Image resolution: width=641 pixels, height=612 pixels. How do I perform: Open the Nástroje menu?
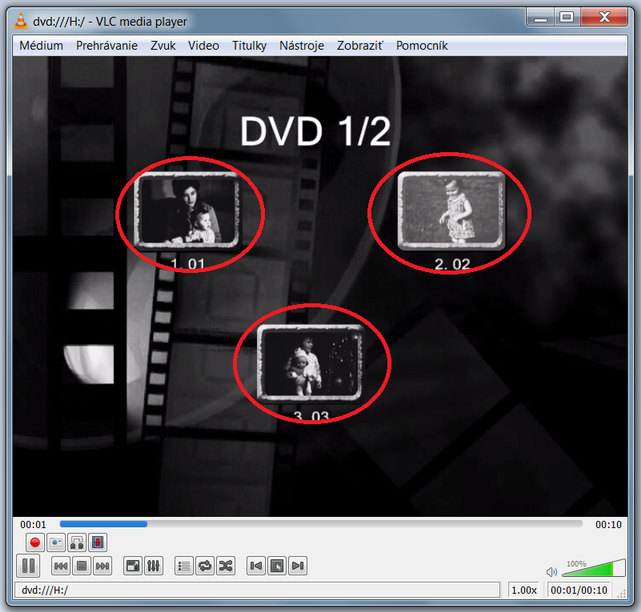click(x=302, y=45)
